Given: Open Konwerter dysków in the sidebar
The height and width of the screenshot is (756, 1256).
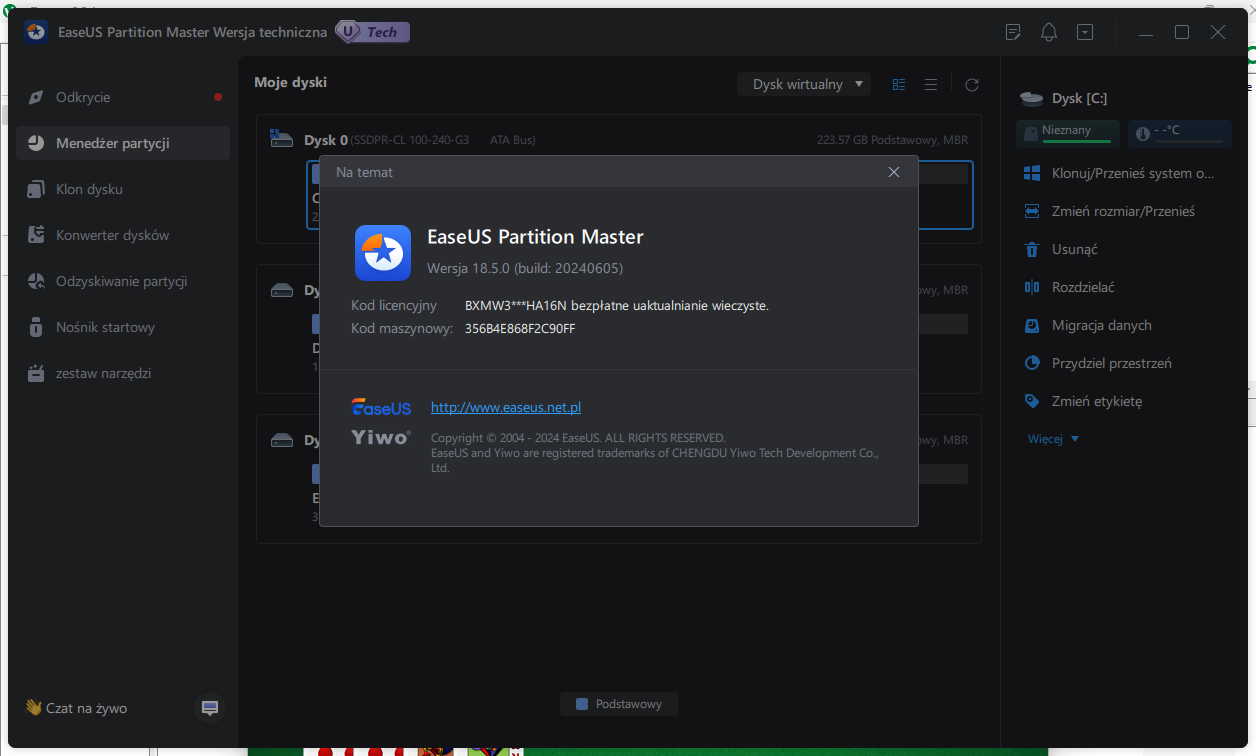Looking at the screenshot, I should pos(123,235).
